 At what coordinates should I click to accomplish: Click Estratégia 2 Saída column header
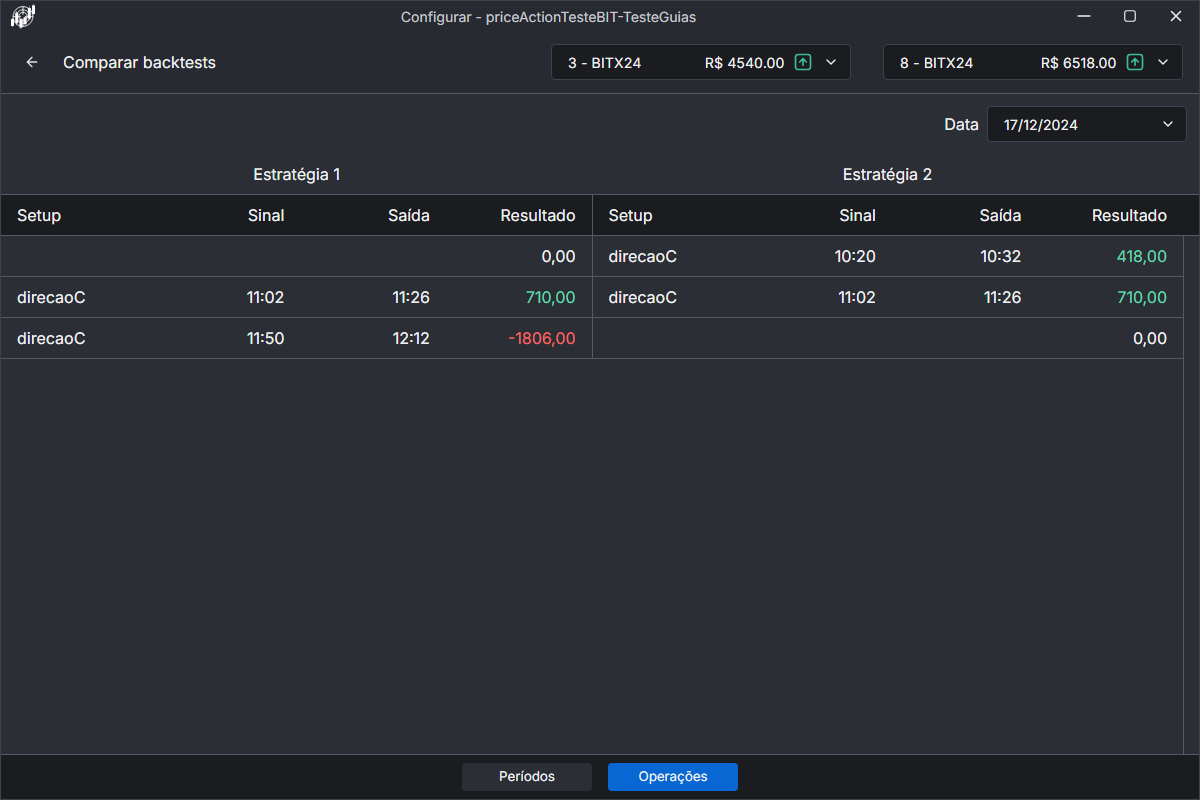tap(1000, 215)
